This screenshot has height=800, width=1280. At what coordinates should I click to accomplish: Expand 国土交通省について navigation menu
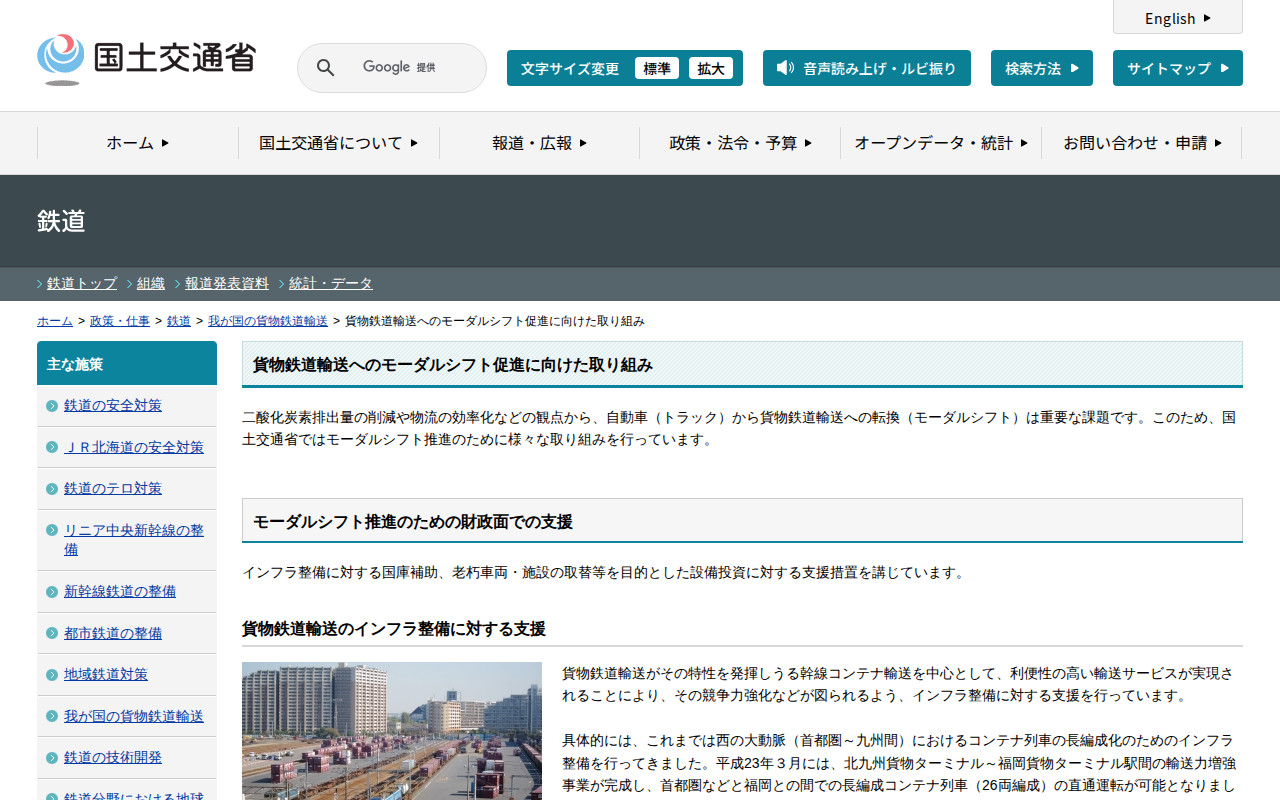(338, 143)
